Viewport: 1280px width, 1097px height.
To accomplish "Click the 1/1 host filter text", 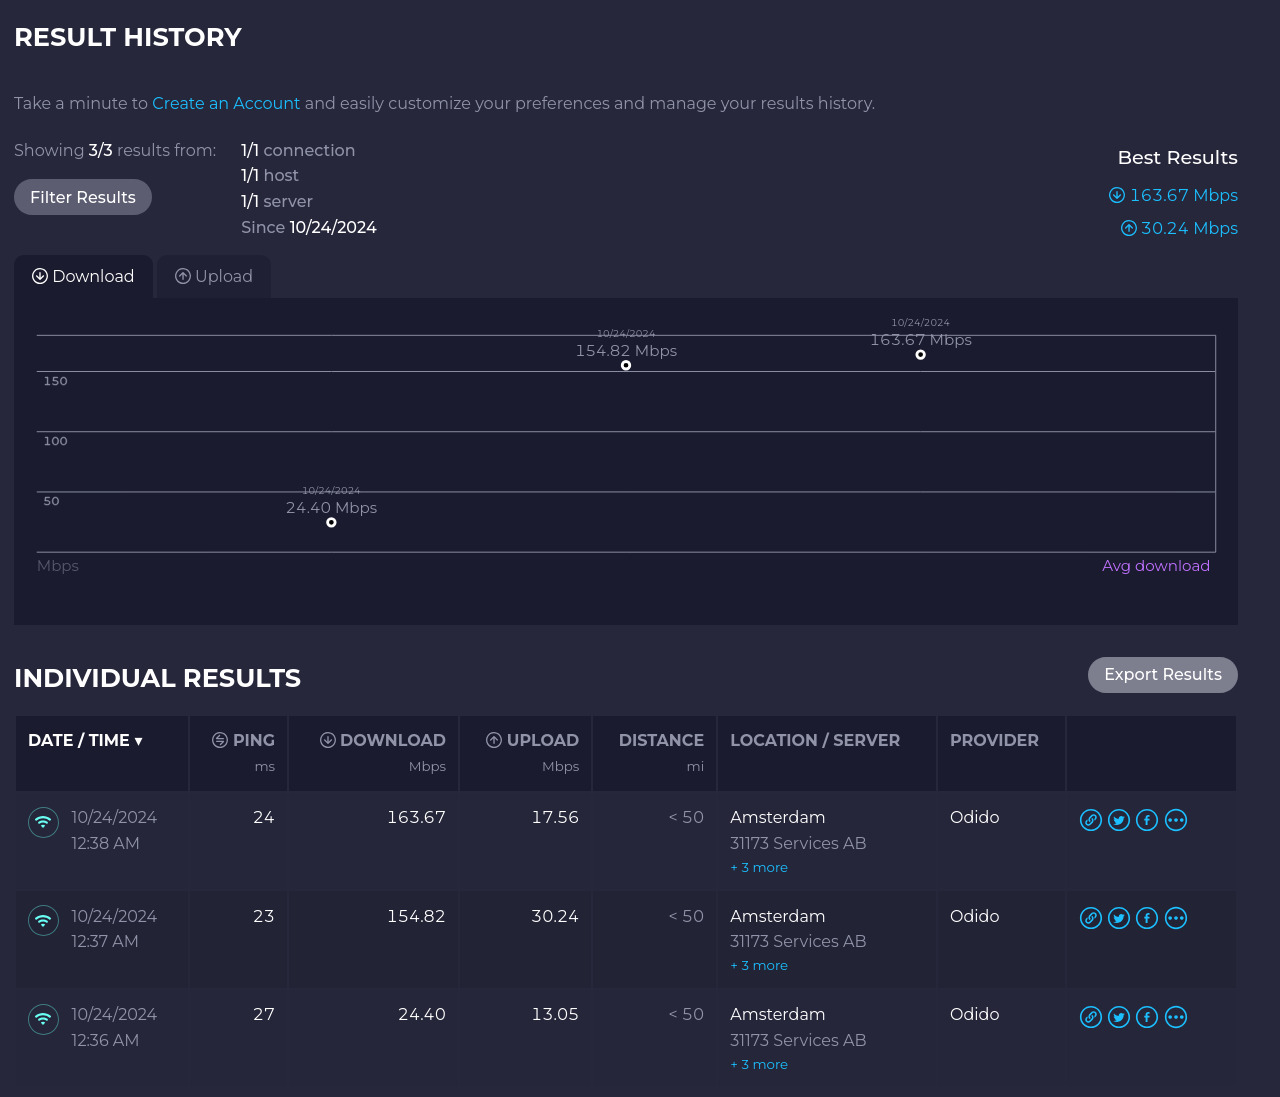I will coord(270,175).
